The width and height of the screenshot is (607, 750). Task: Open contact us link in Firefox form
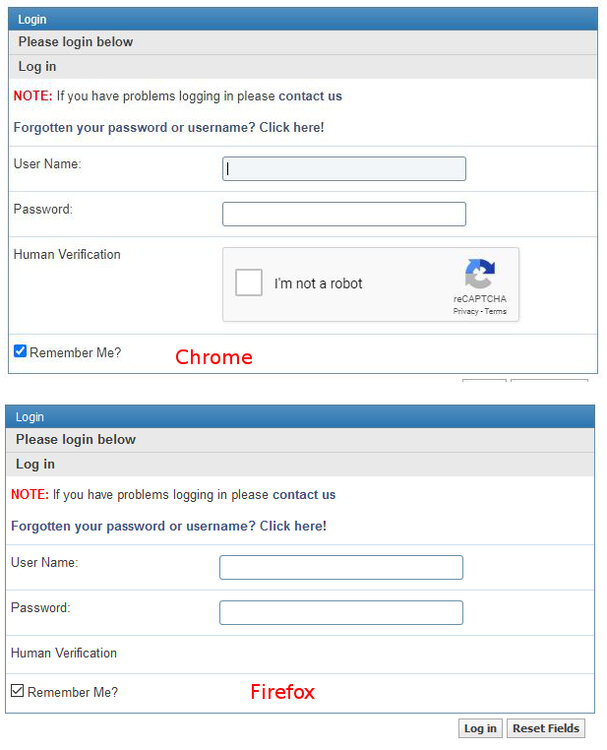coord(304,495)
